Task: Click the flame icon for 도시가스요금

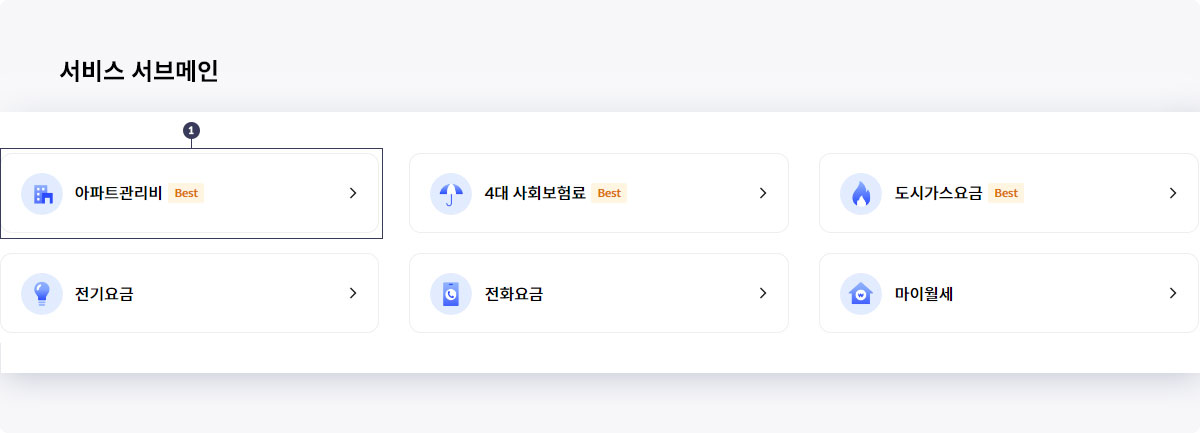Action: [x=861, y=194]
